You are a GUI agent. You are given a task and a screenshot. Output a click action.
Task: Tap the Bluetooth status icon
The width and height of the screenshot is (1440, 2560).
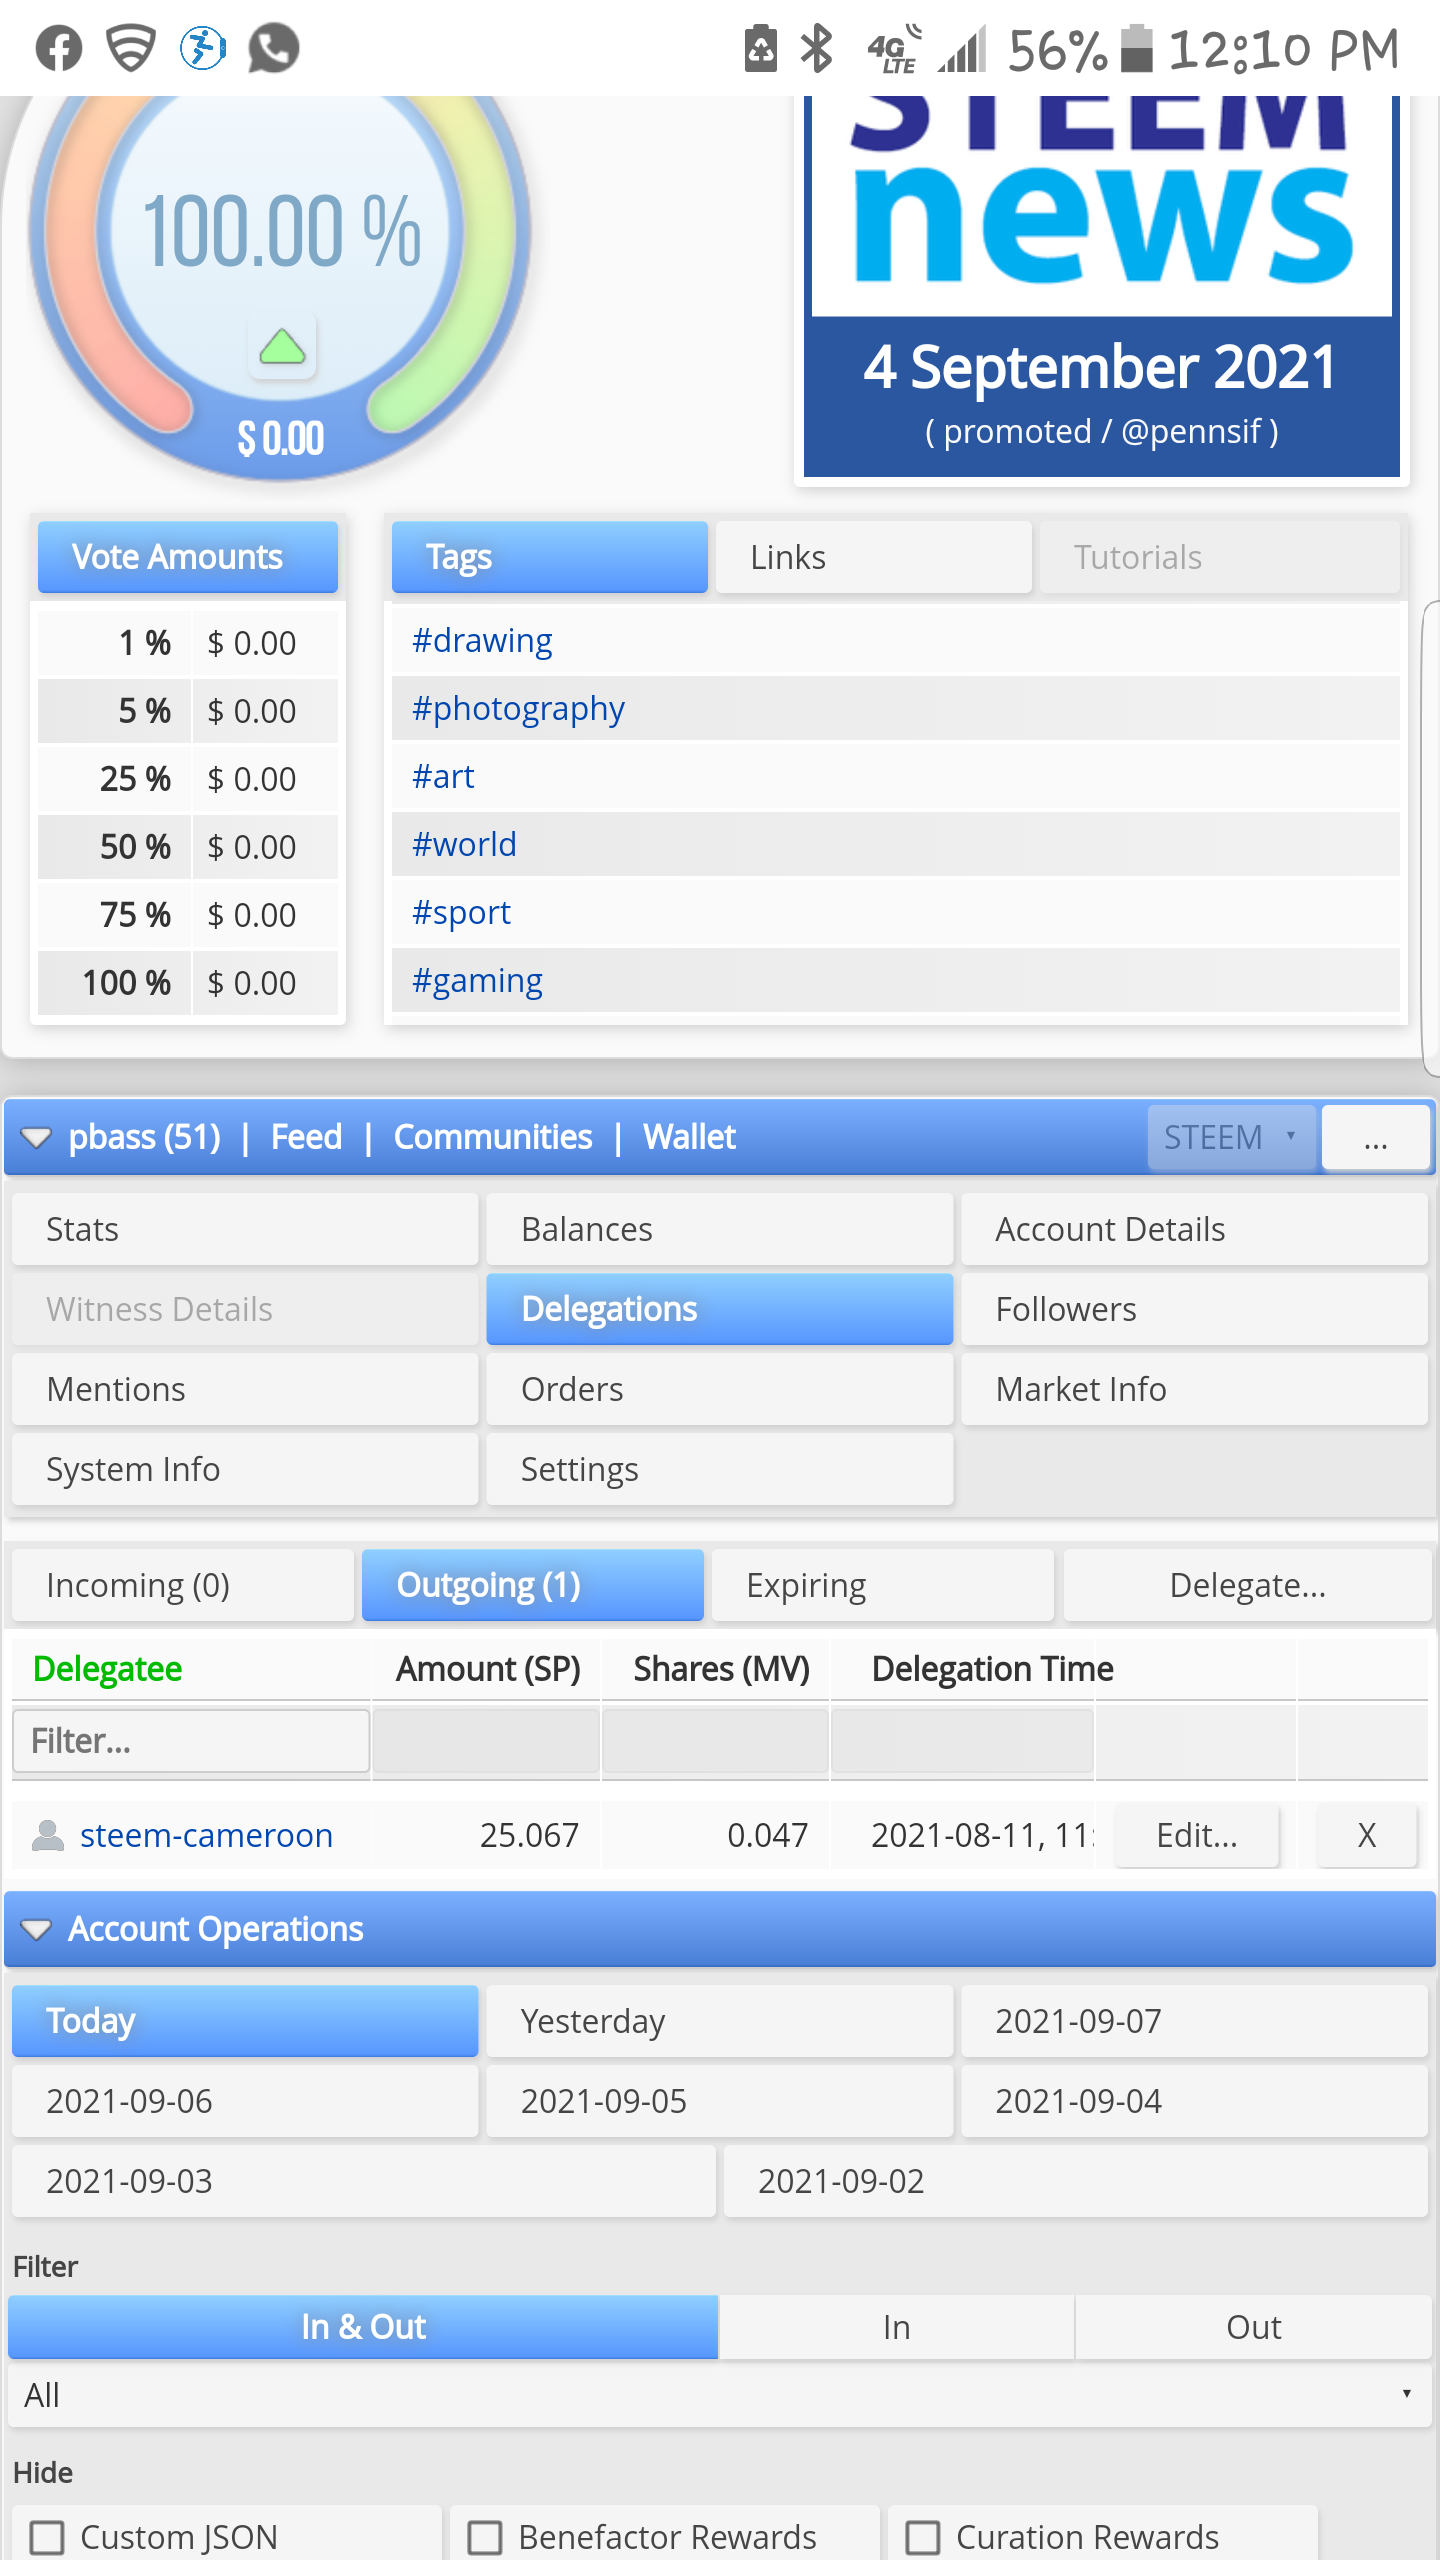817,48
